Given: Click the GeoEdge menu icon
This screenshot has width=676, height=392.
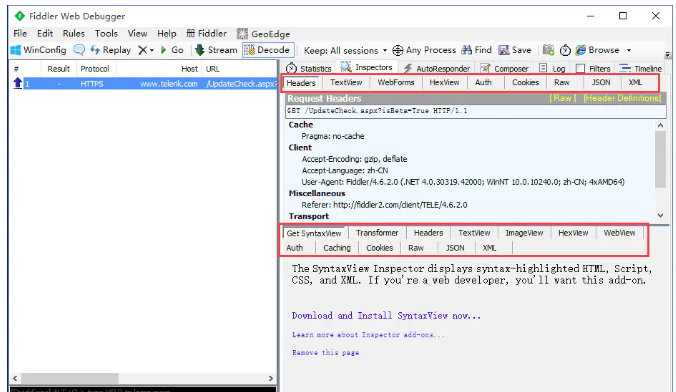Looking at the screenshot, I should (242, 34).
